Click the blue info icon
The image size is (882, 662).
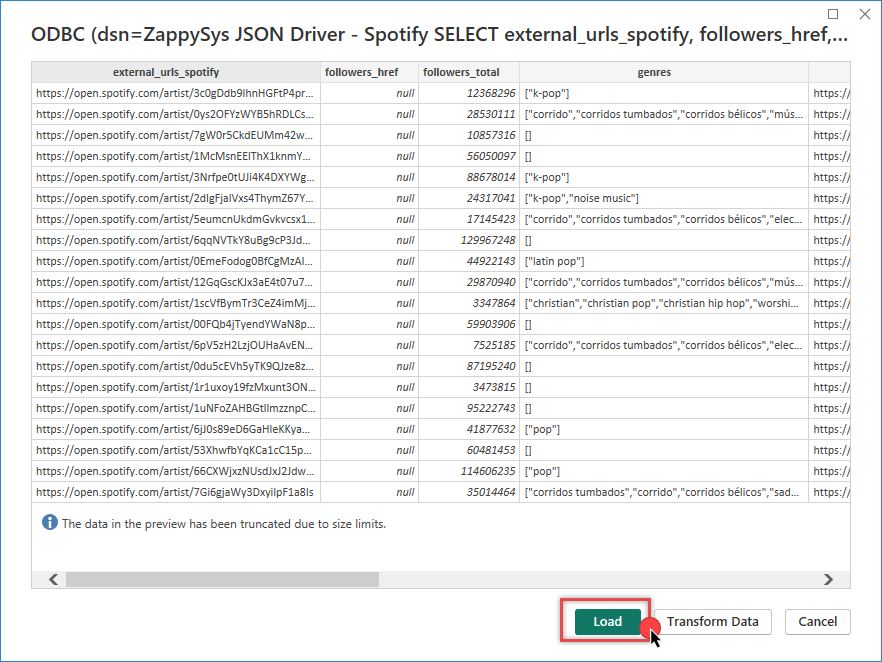(x=50, y=523)
